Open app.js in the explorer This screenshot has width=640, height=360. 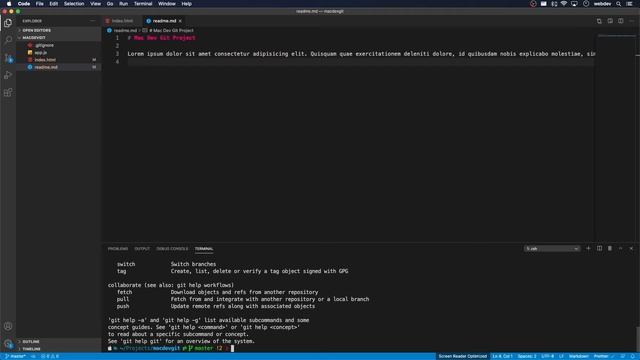click(x=59, y=52)
